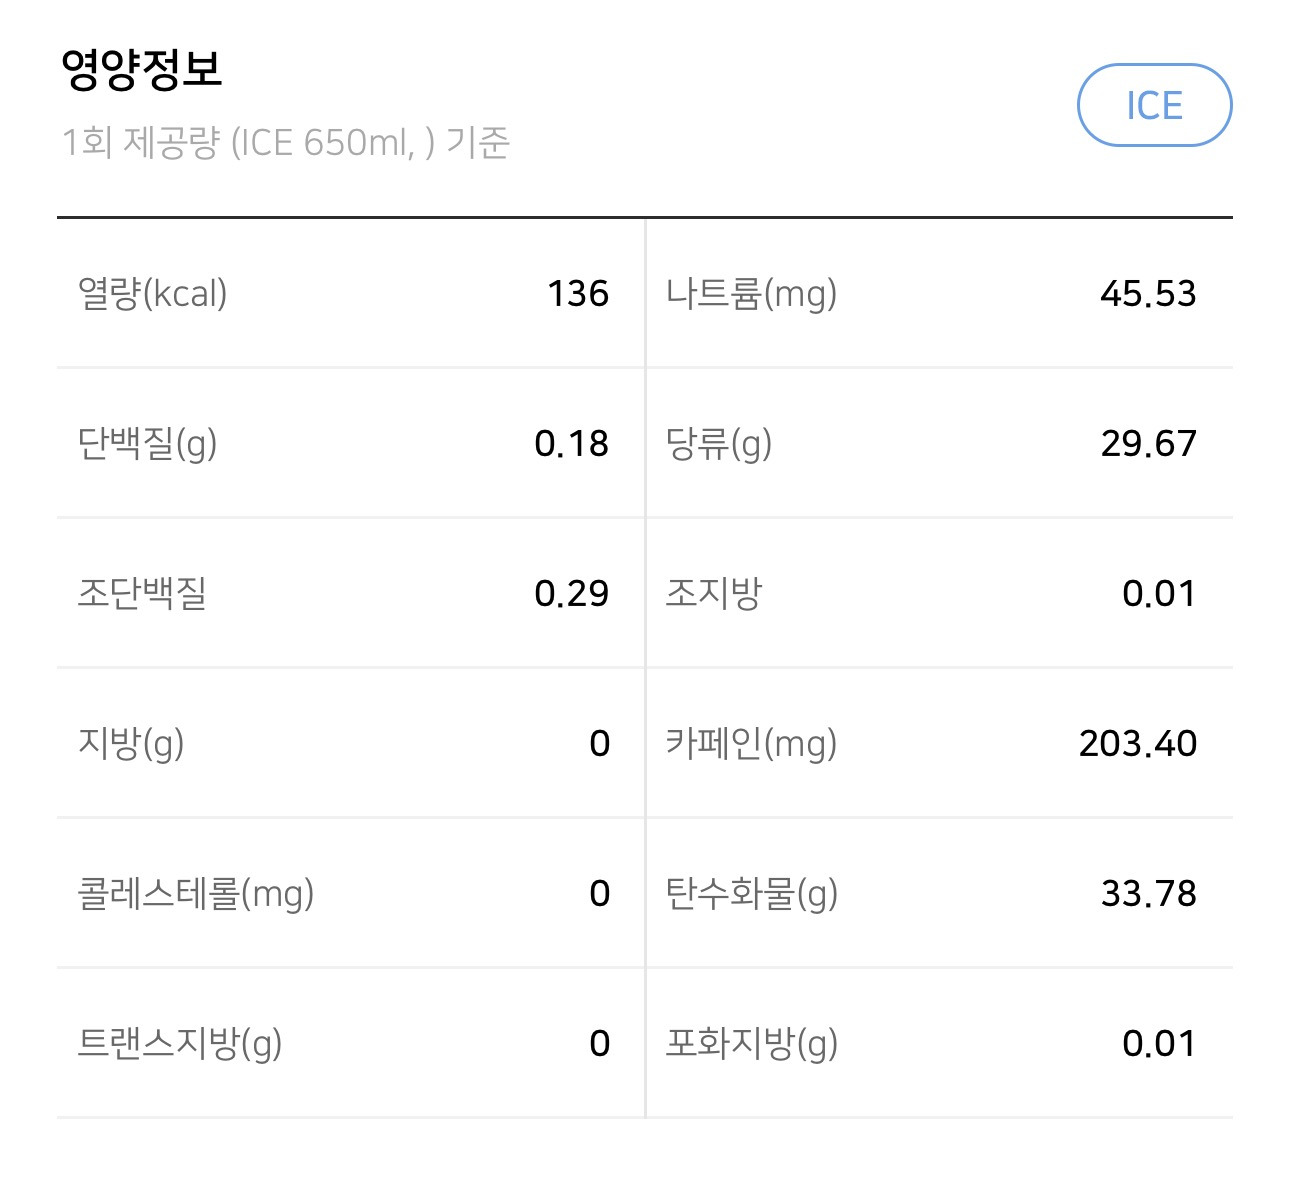
Task: Select the sugar value 29.67
Action: (1148, 444)
